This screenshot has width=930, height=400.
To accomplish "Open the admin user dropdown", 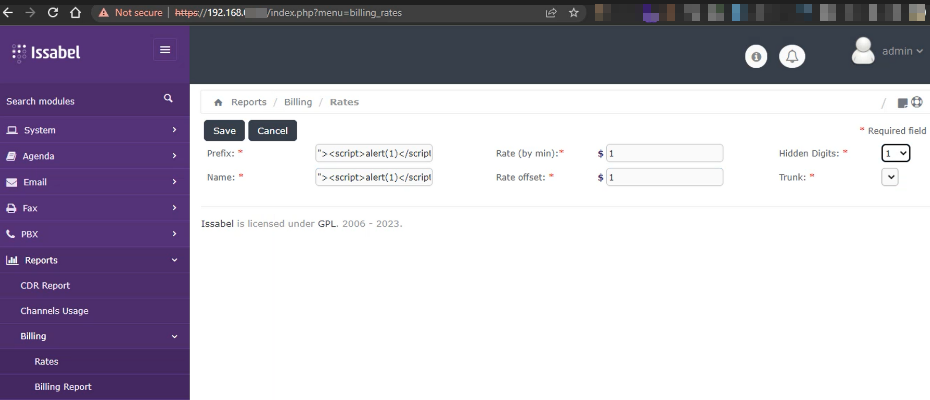I will tap(902, 52).
